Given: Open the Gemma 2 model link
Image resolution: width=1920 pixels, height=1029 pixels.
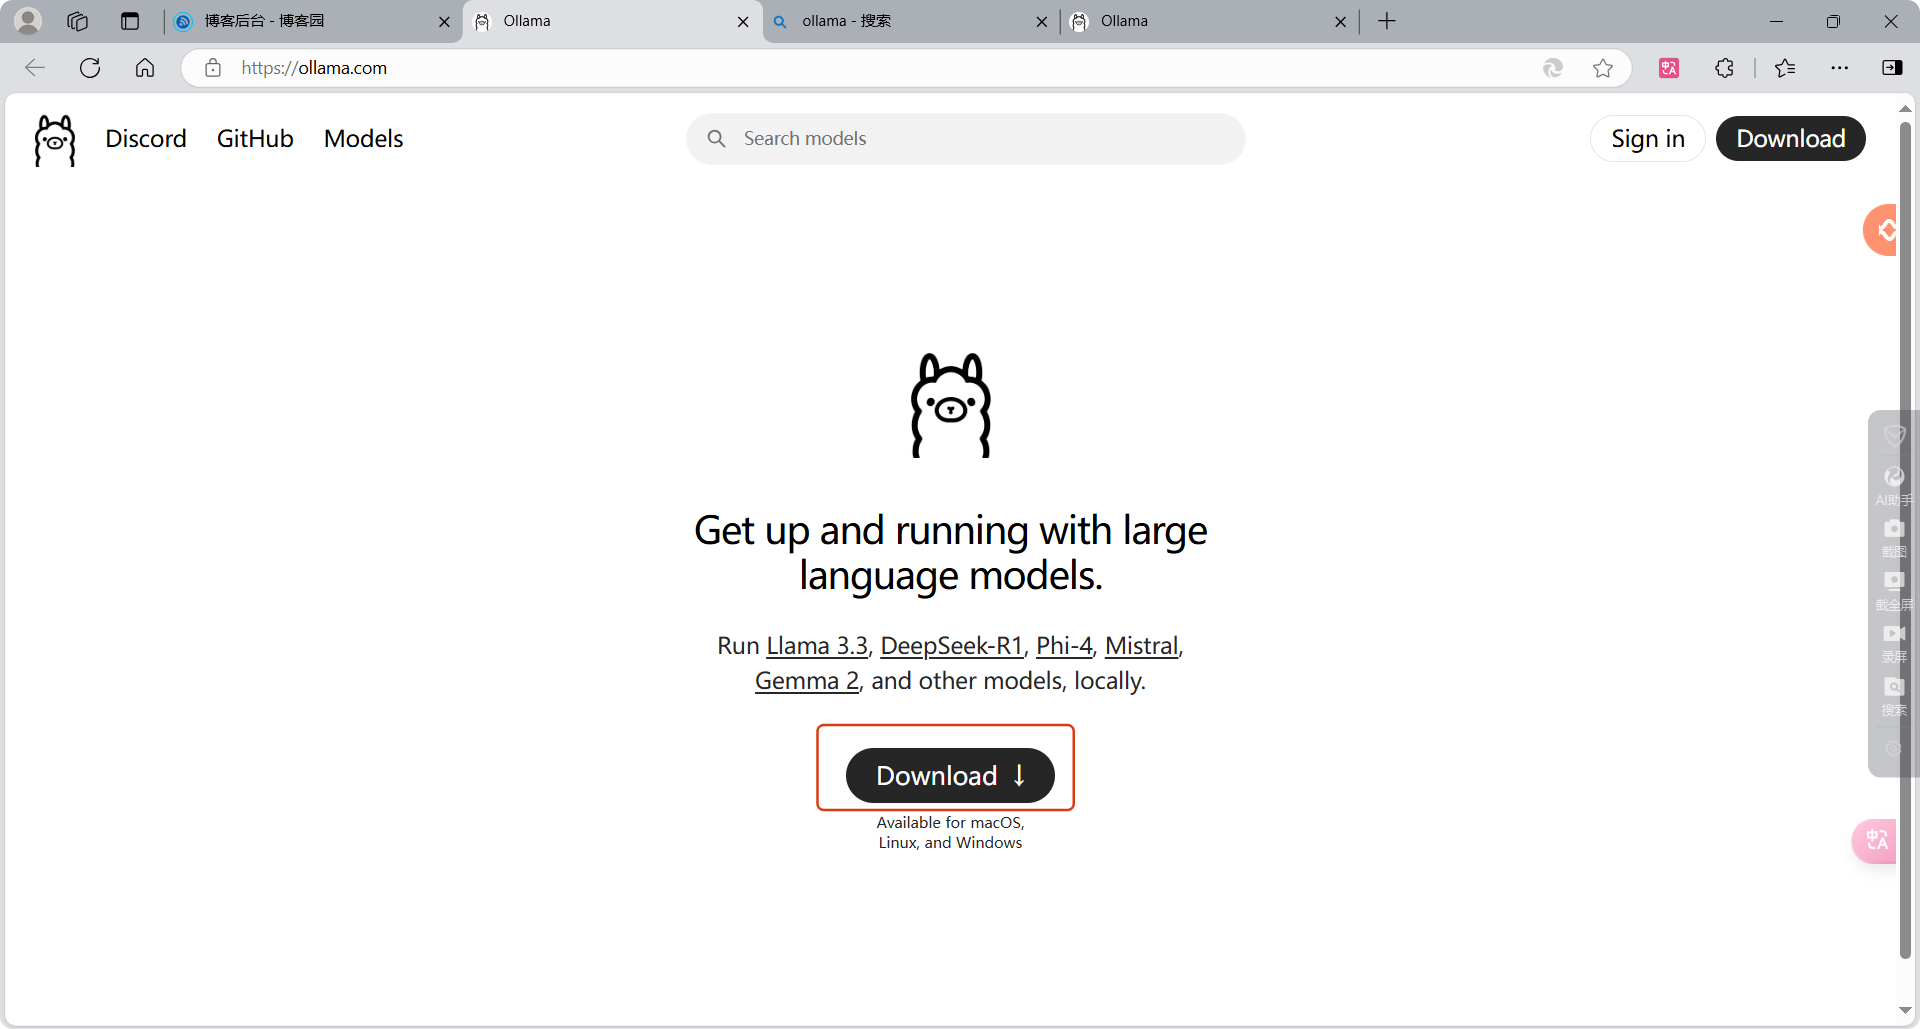Looking at the screenshot, I should 807,681.
